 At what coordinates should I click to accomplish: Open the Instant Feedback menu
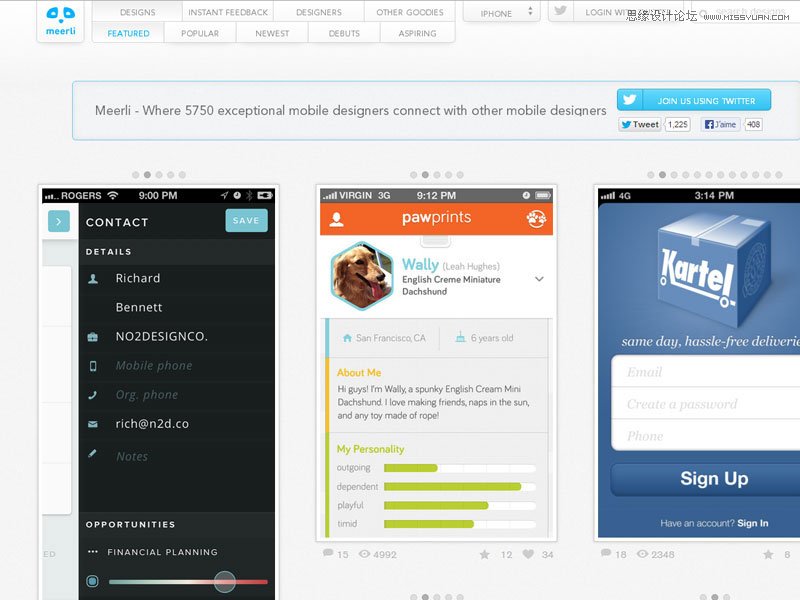tap(228, 12)
